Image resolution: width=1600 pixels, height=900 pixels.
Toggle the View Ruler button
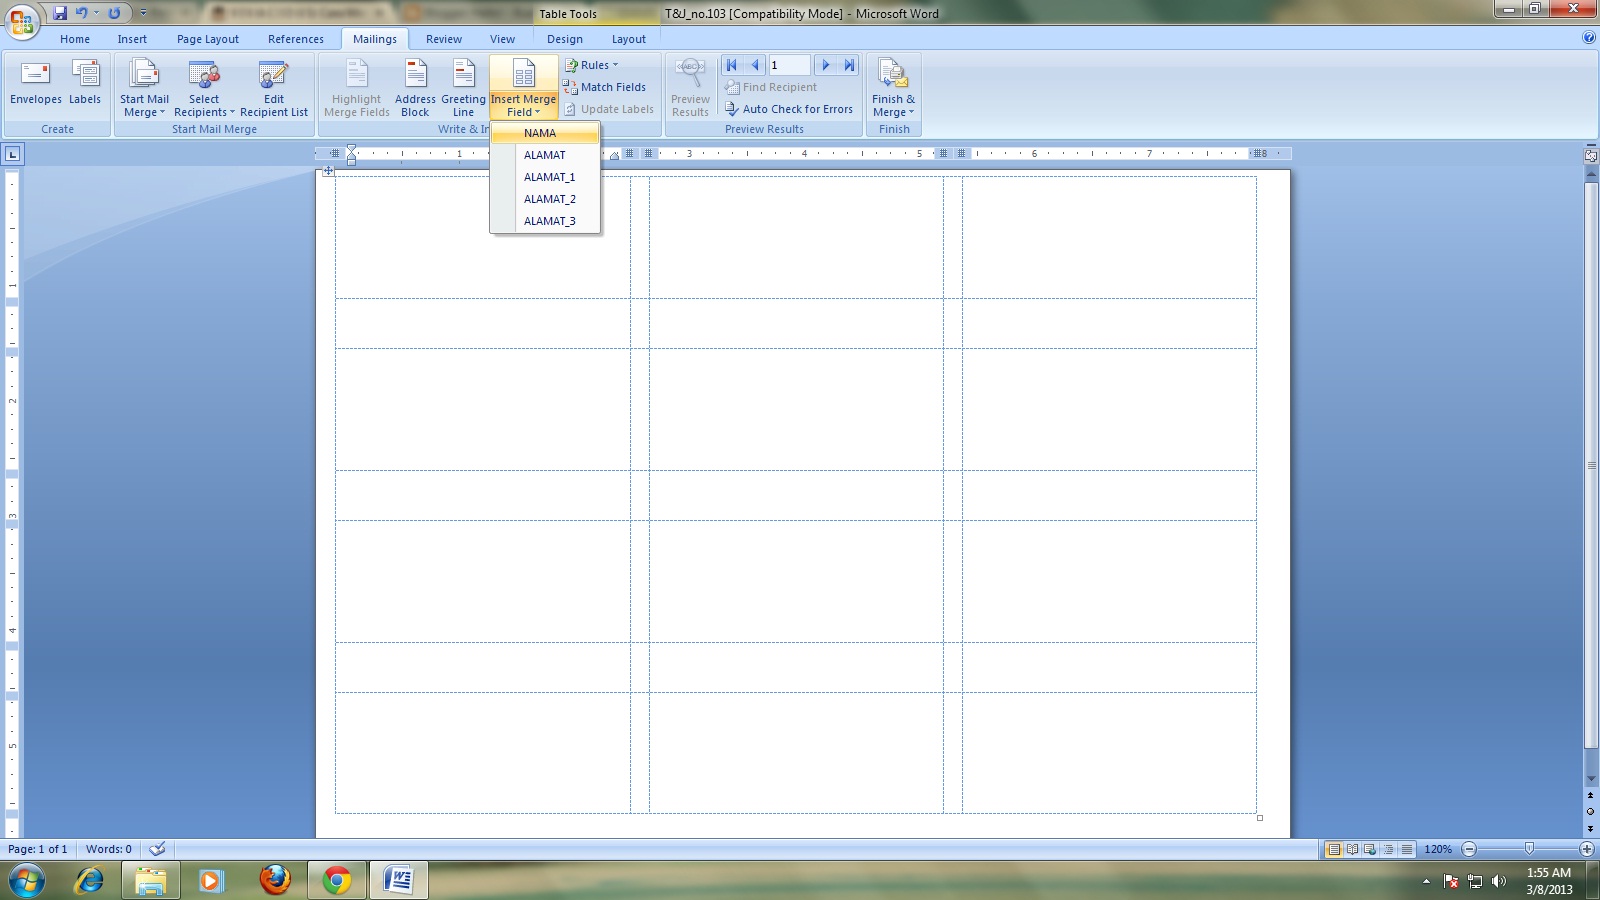[x=1591, y=155]
